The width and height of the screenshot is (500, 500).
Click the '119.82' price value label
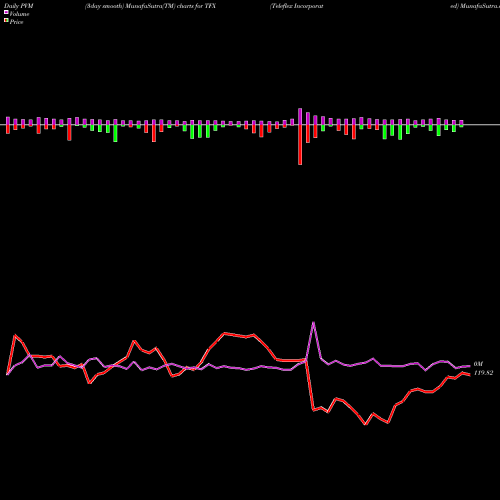[483, 373]
